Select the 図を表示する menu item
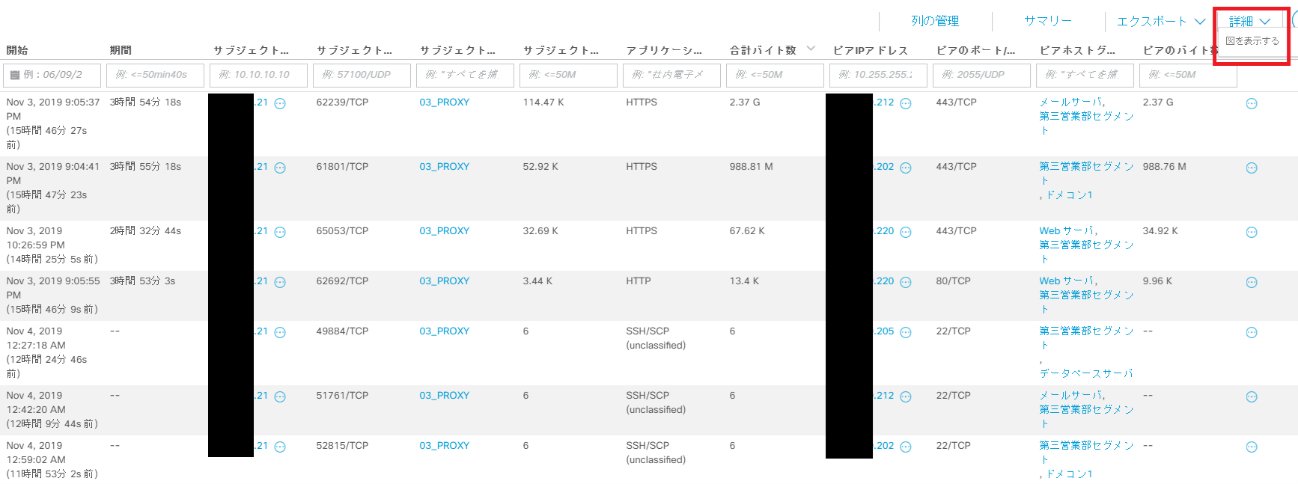The height and width of the screenshot is (484, 1298). pyautogui.click(x=1252, y=42)
